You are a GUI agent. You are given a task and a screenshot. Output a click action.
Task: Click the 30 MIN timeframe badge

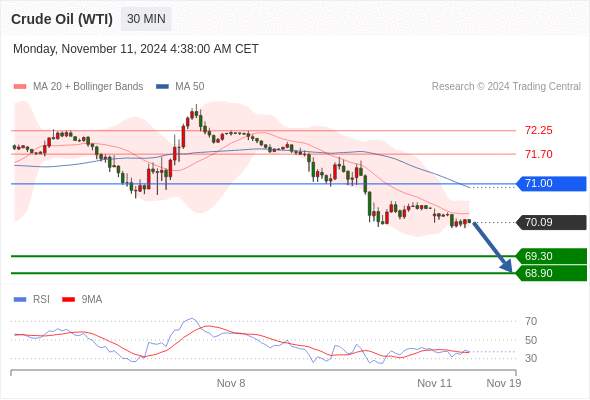(146, 19)
